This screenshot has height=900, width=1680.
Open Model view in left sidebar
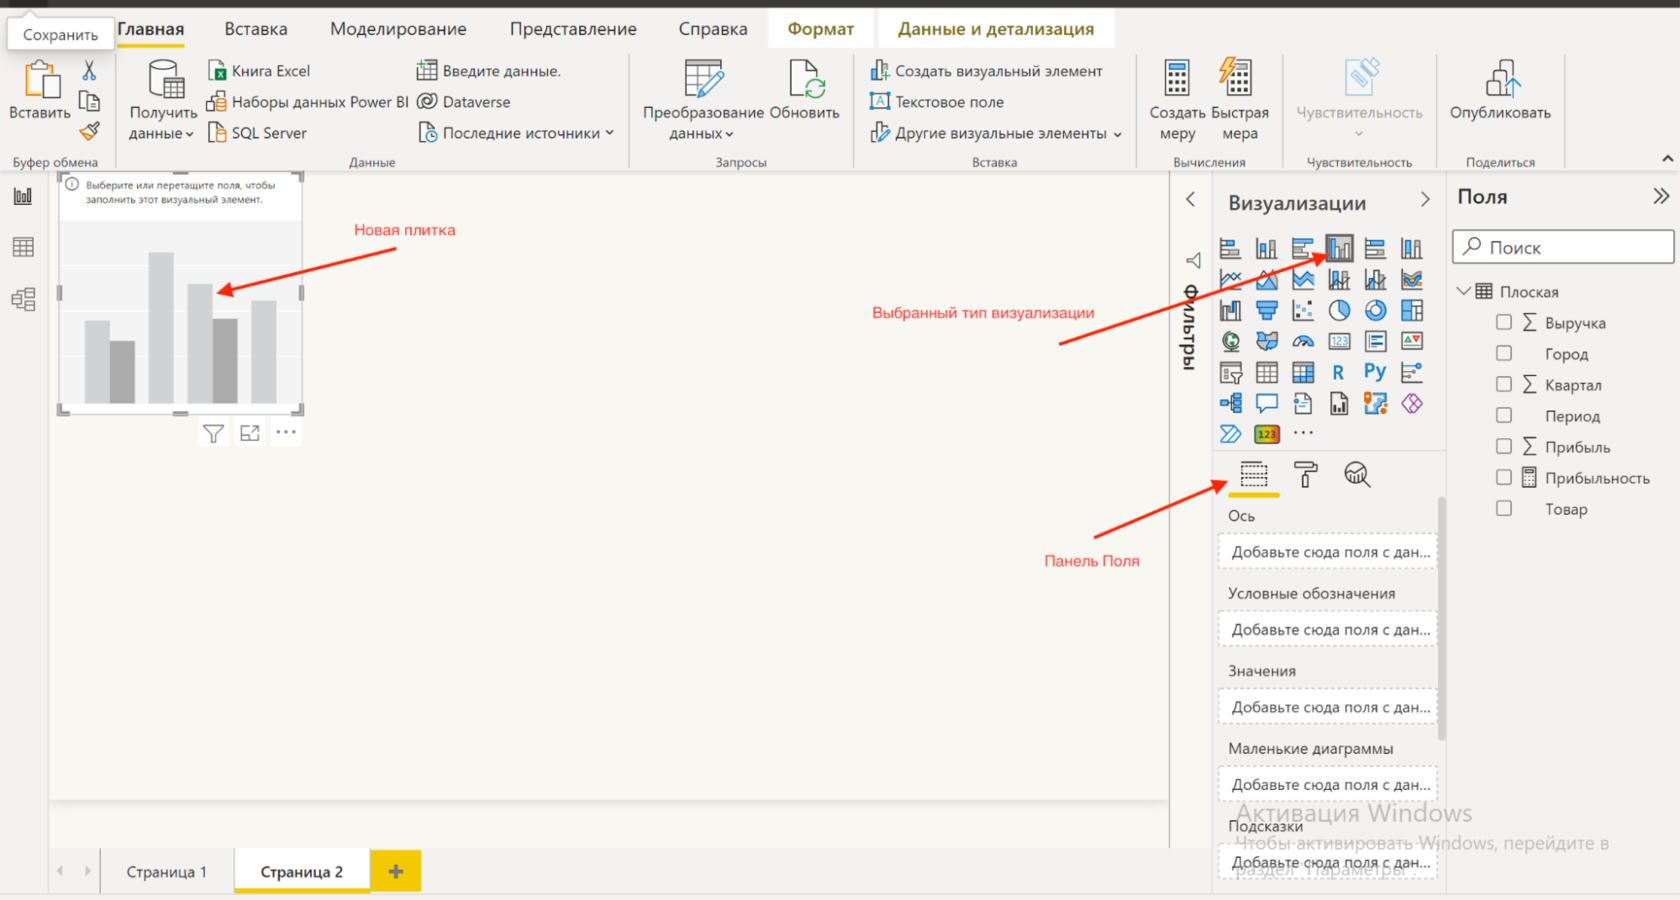tap(23, 299)
